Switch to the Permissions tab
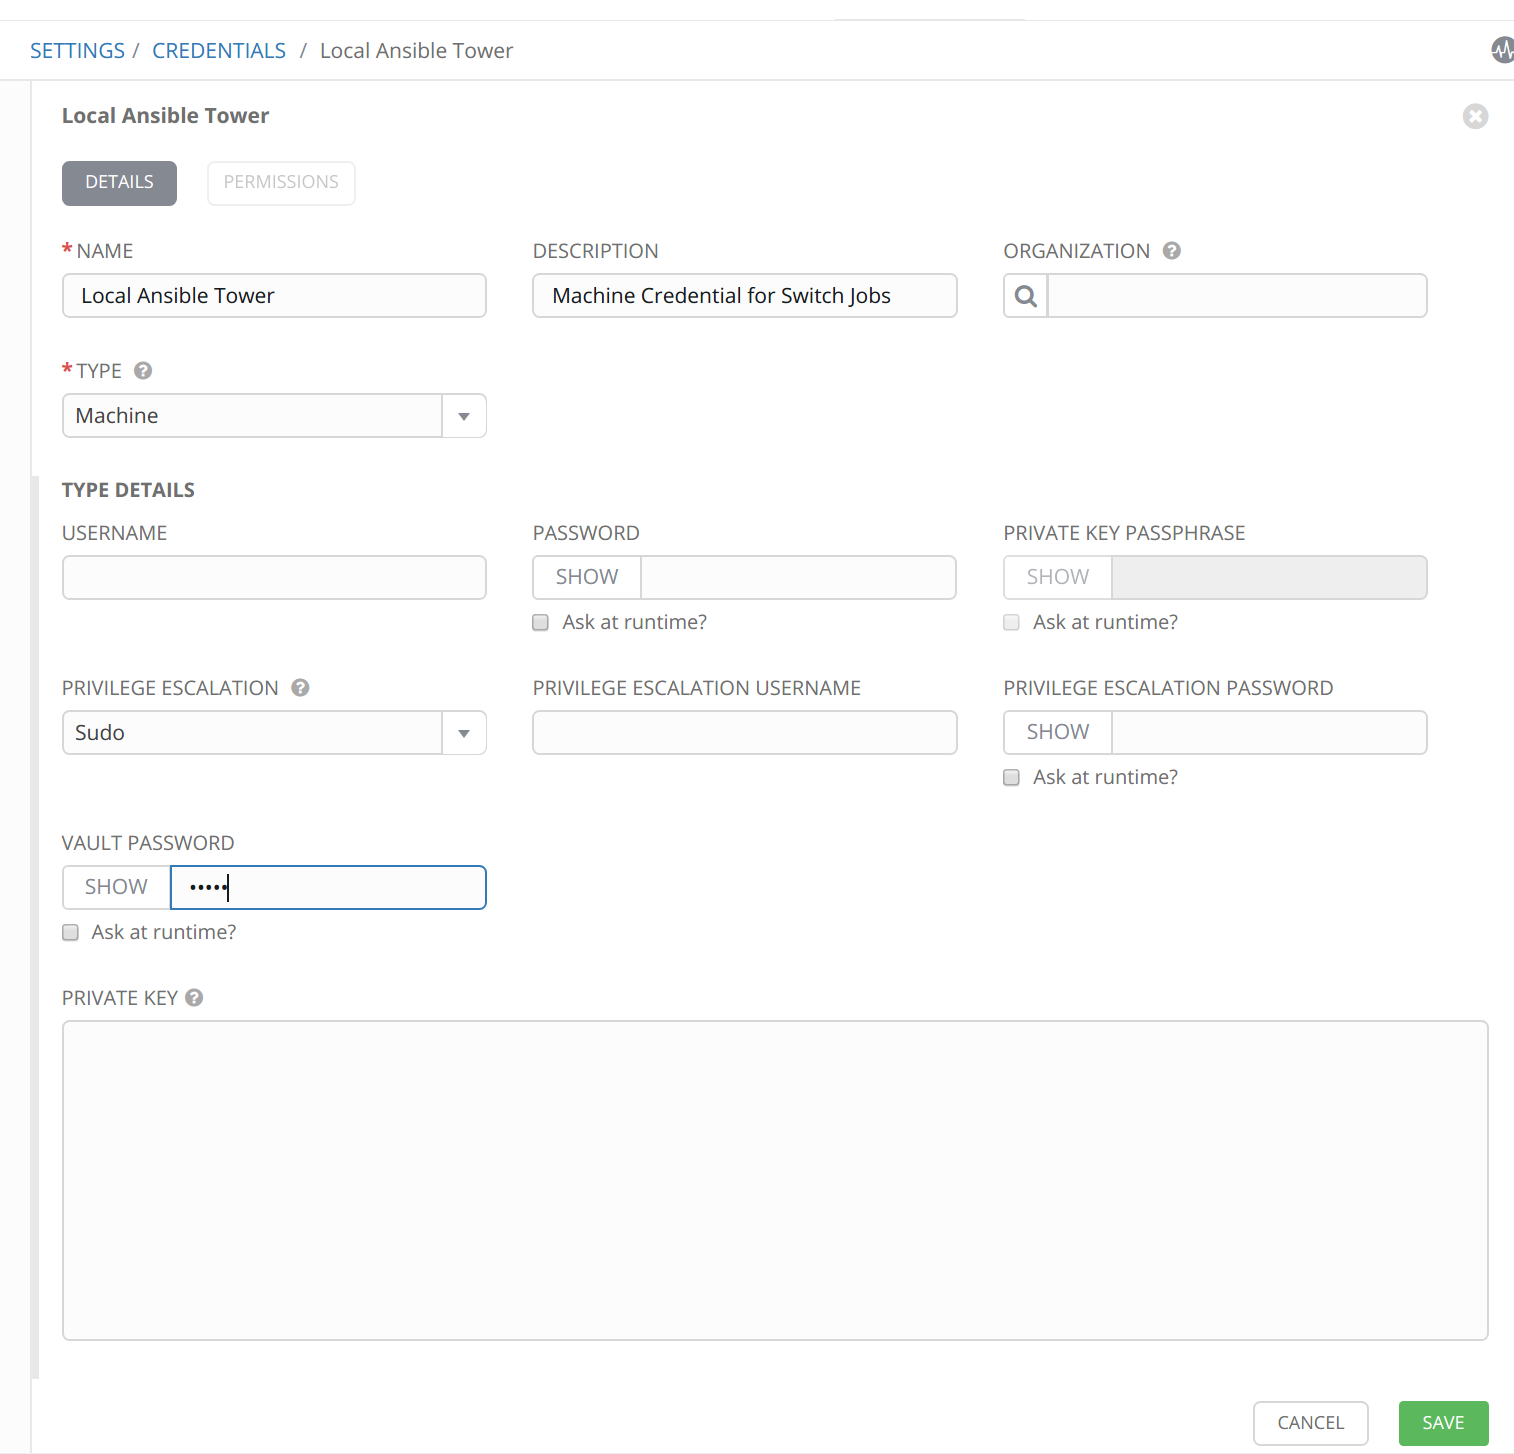1514x1454 pixels. (x=281, y=183)
